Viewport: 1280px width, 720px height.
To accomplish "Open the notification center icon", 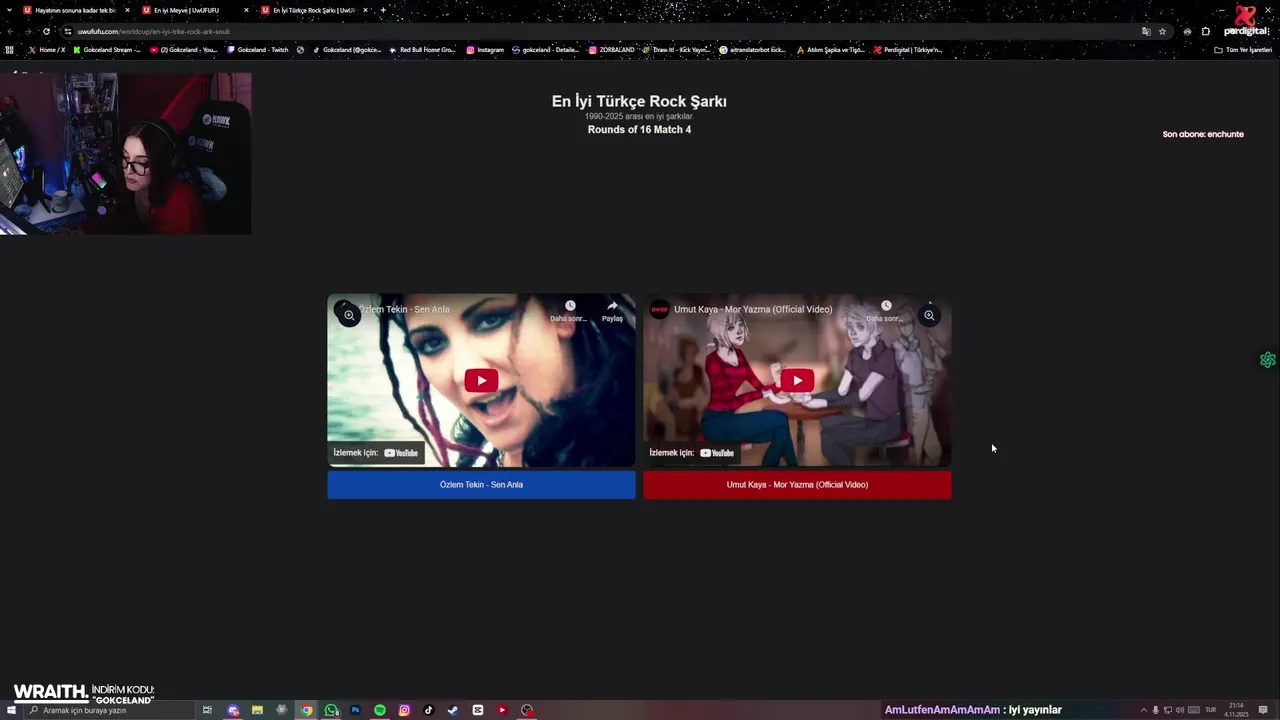I will (x=1263, y=710).
